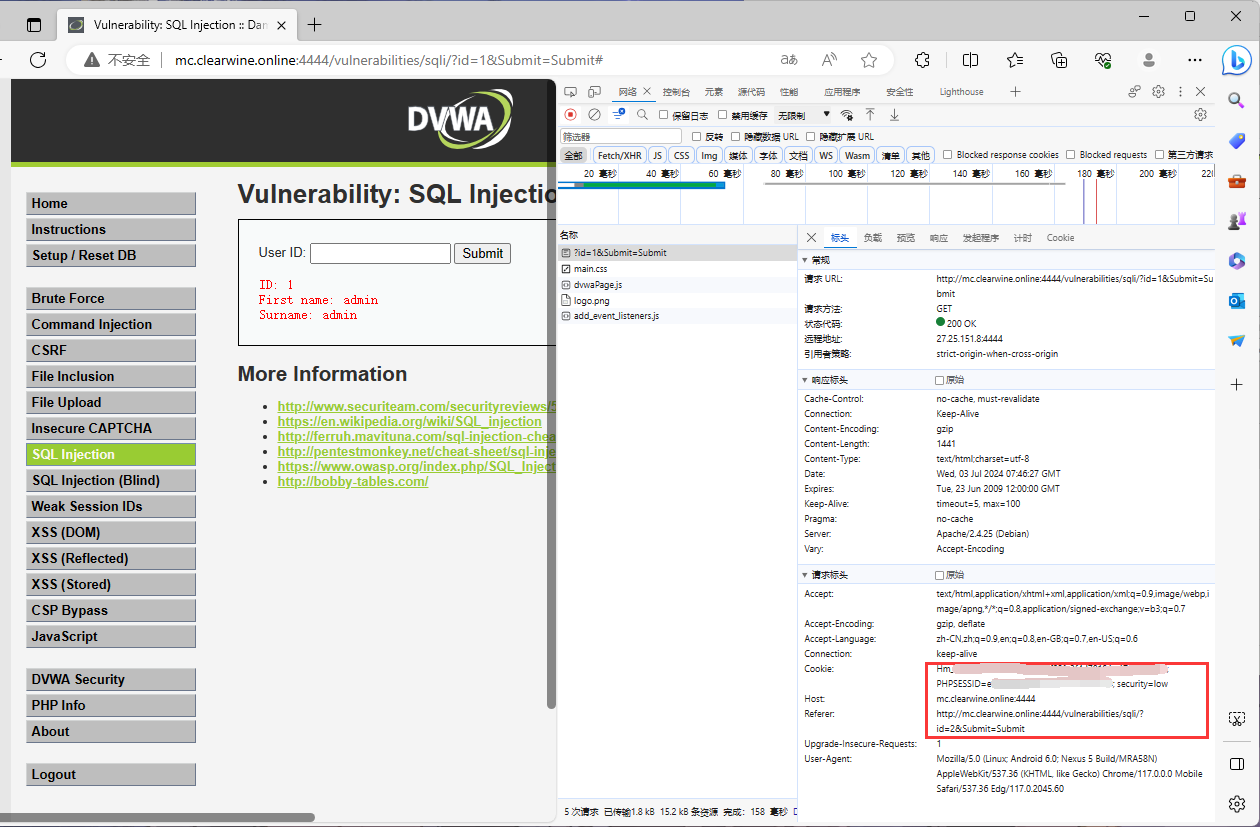The height and width of the screenshot is (827, 1260).
Task: Open the browser extensions puzzle icon
Action: point(923,60)
